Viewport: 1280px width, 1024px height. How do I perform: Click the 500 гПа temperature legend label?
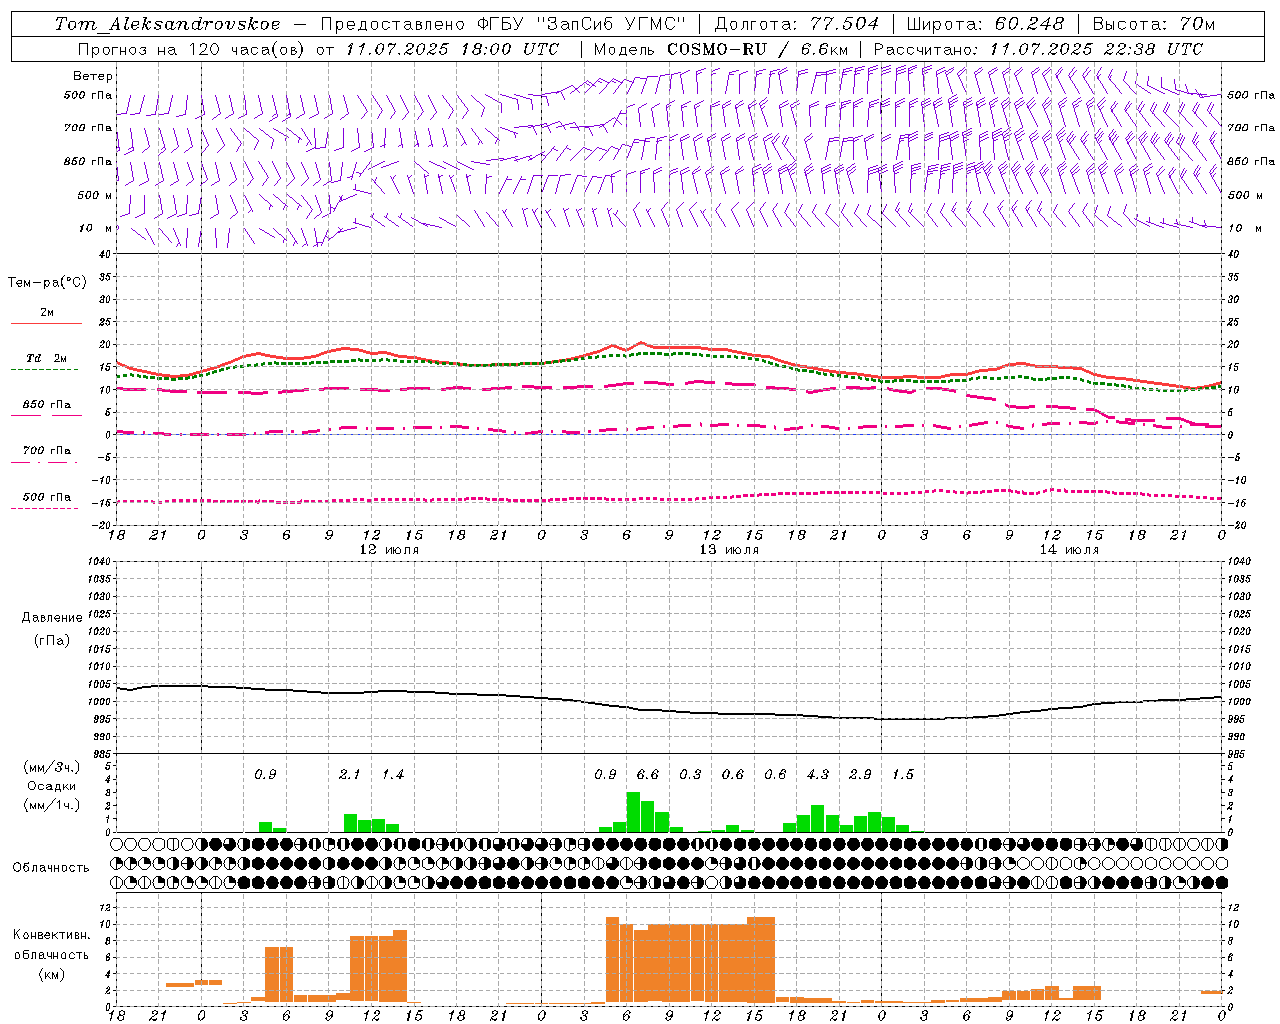click(47, 496)
